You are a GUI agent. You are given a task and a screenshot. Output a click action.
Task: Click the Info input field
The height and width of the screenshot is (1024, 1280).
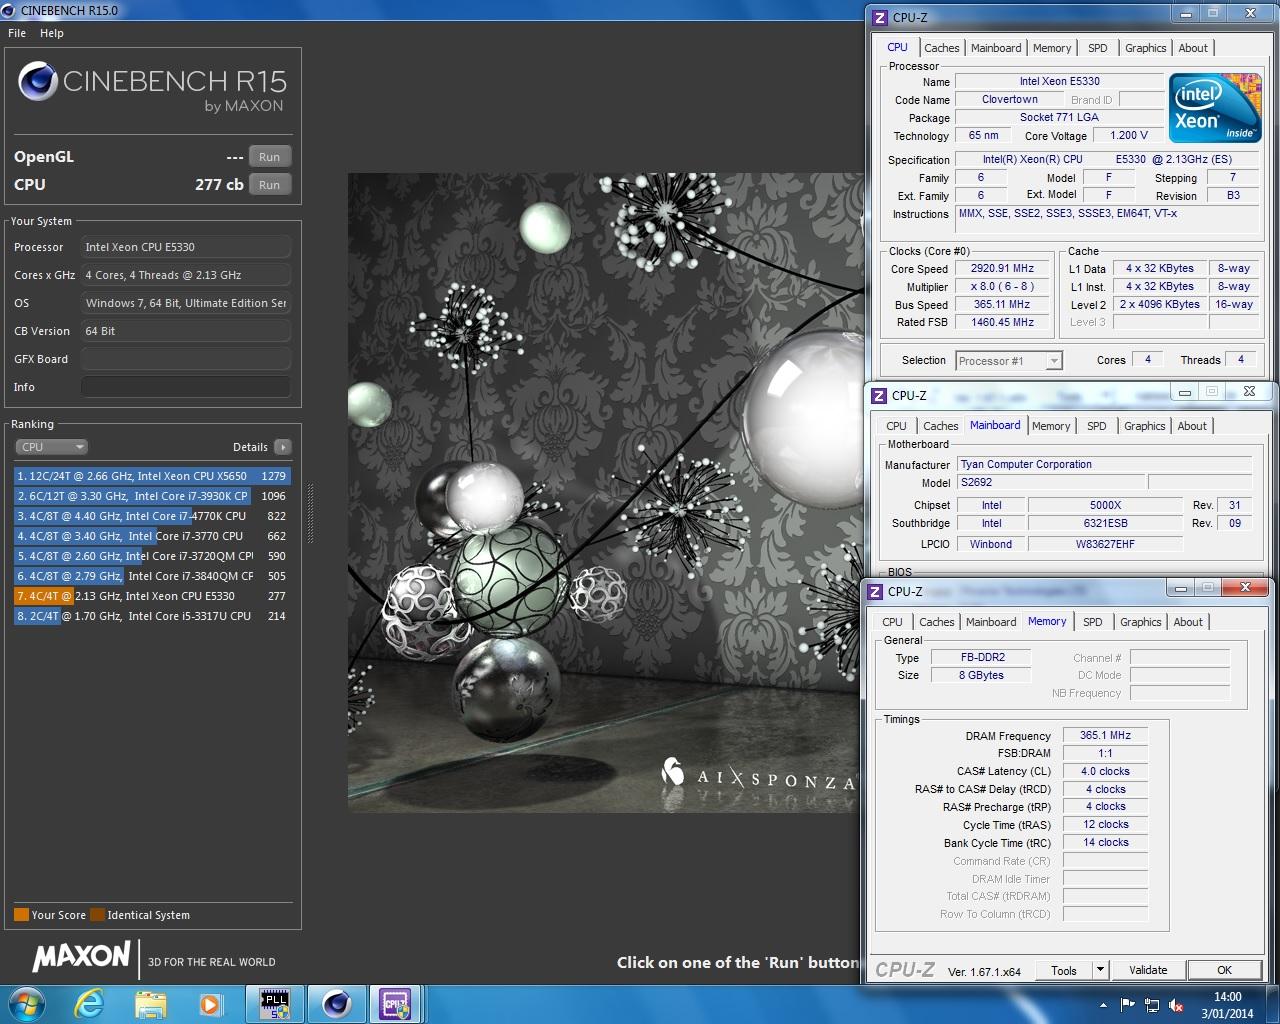[186, 387]
